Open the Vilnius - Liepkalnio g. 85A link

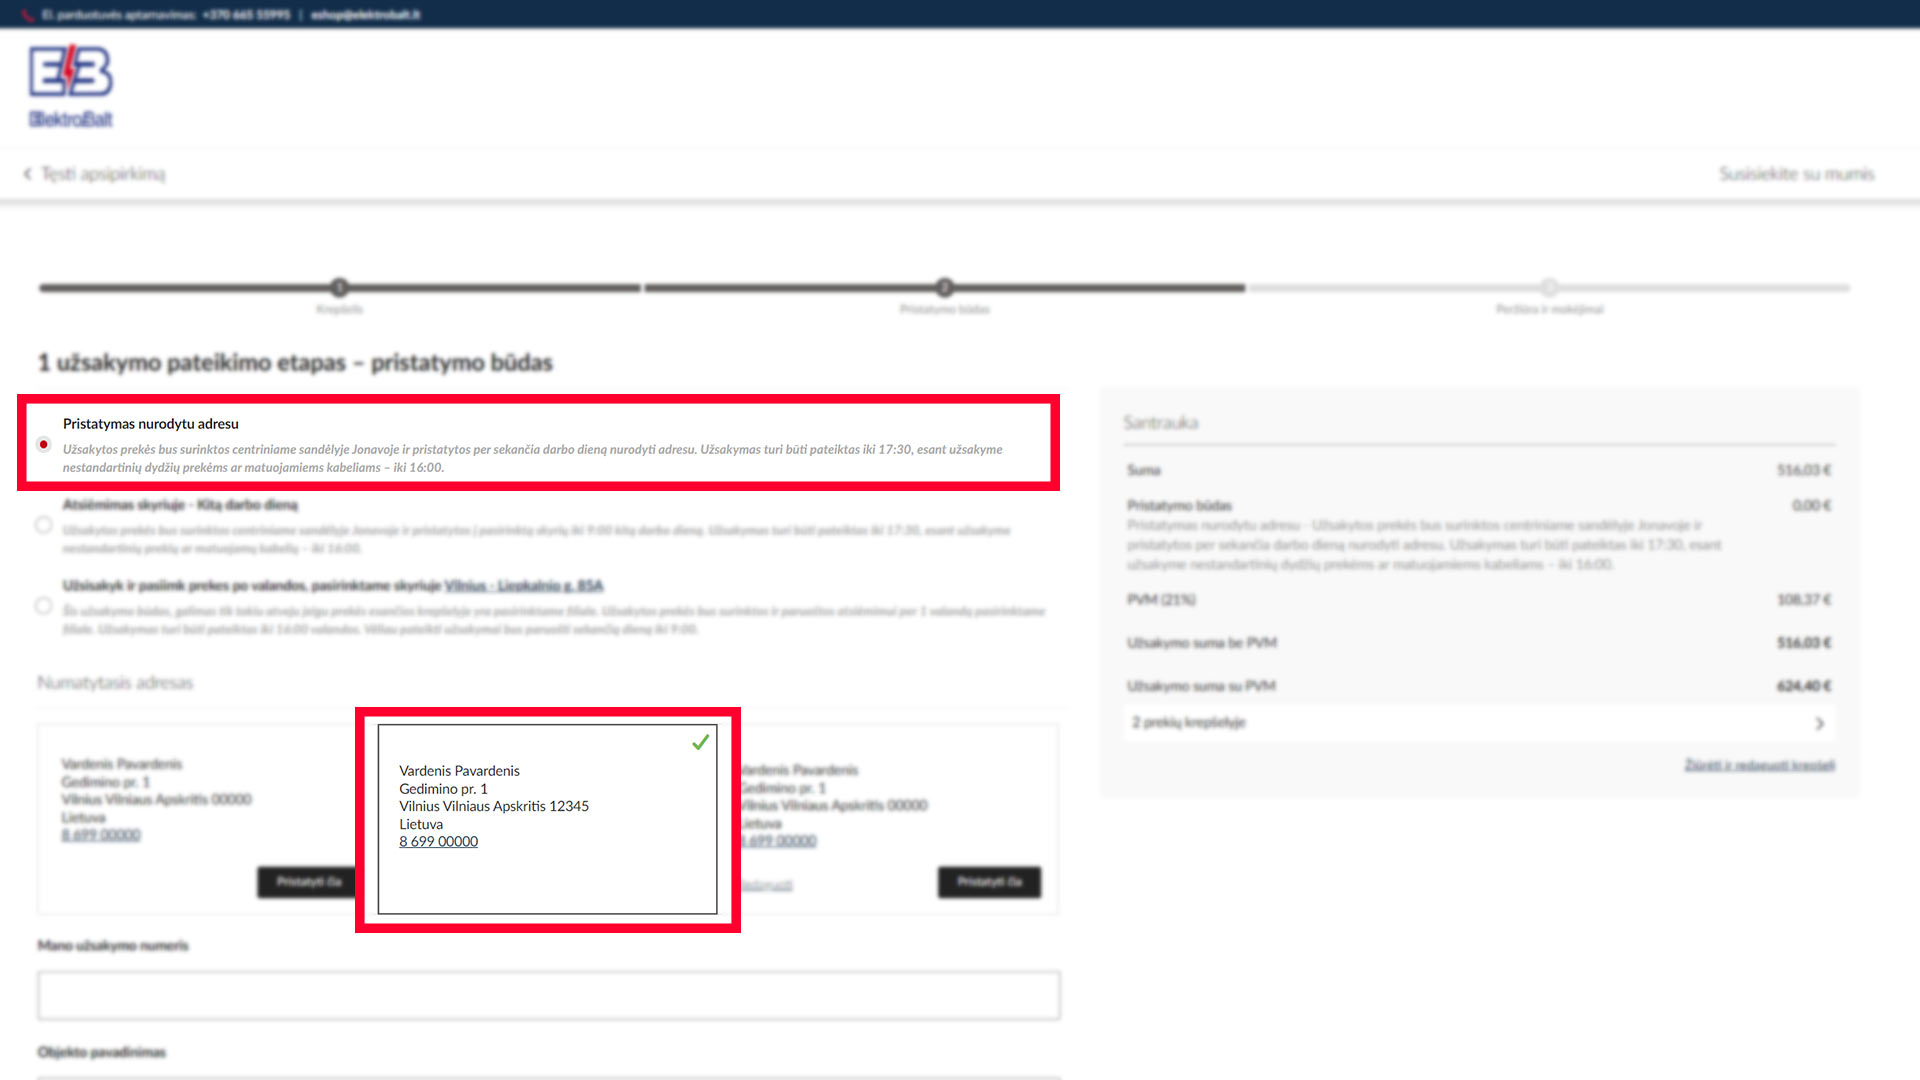(523, 586)
